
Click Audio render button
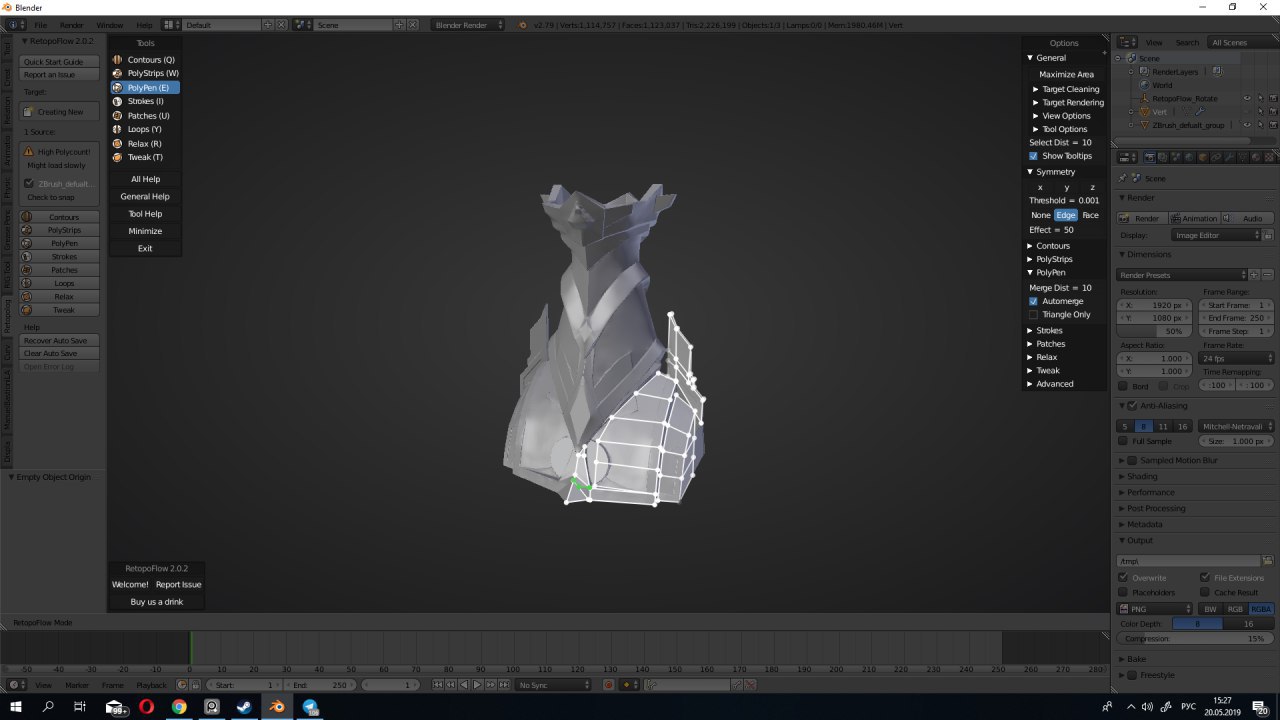[1246, 218]
